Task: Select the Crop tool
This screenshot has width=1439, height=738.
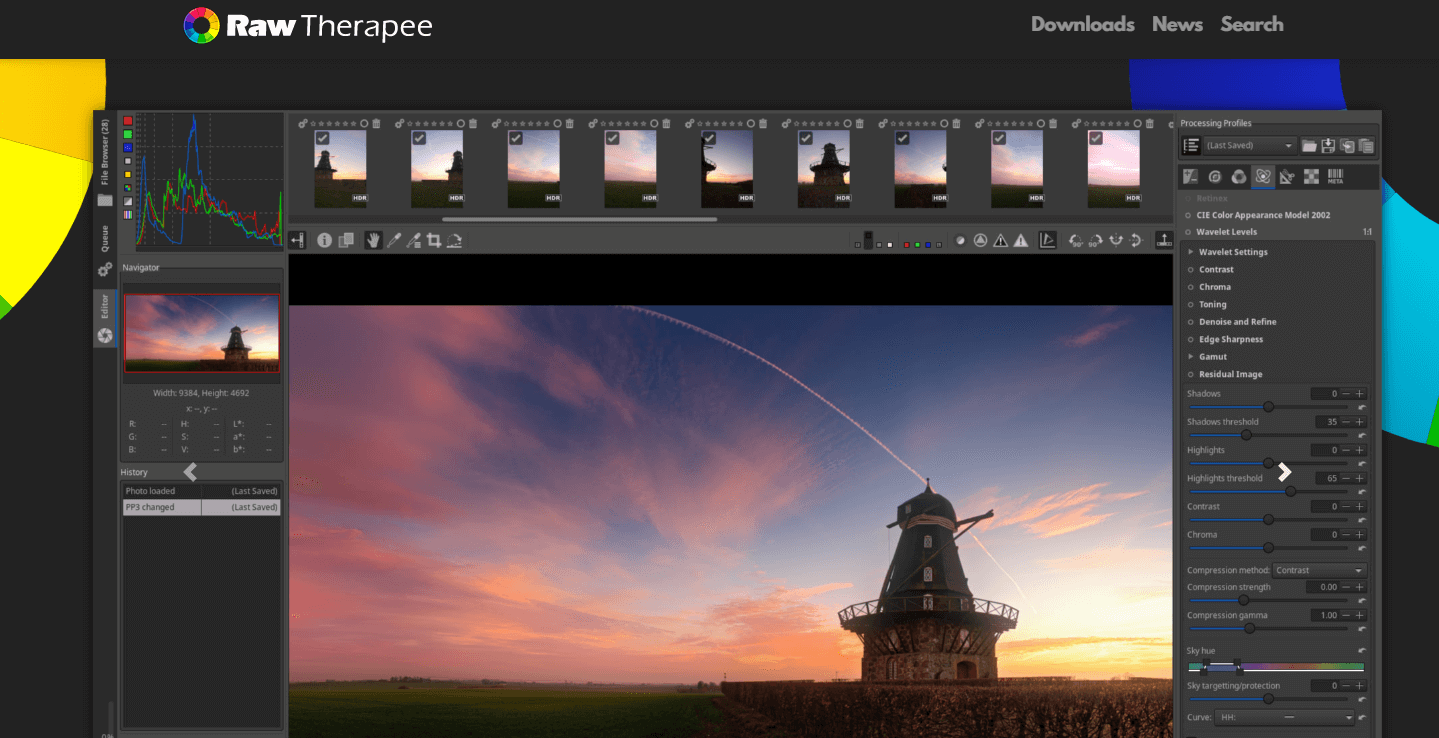Action: point(433,240)
